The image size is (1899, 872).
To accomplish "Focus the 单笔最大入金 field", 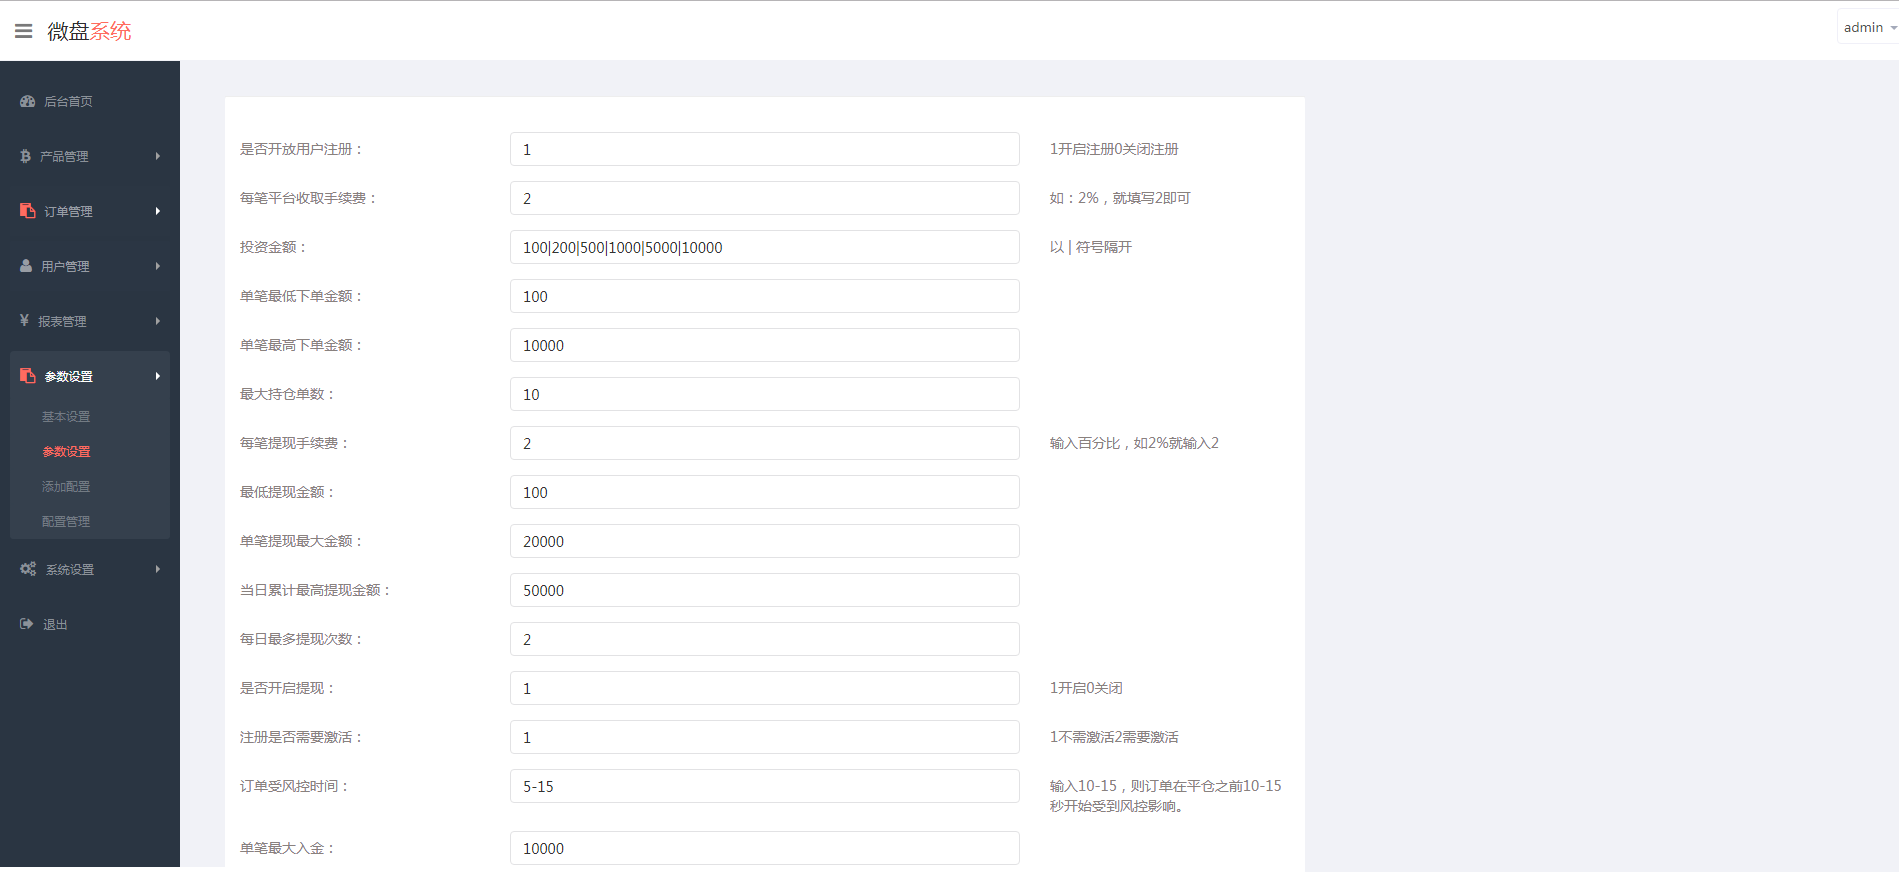I will (765, 848).
